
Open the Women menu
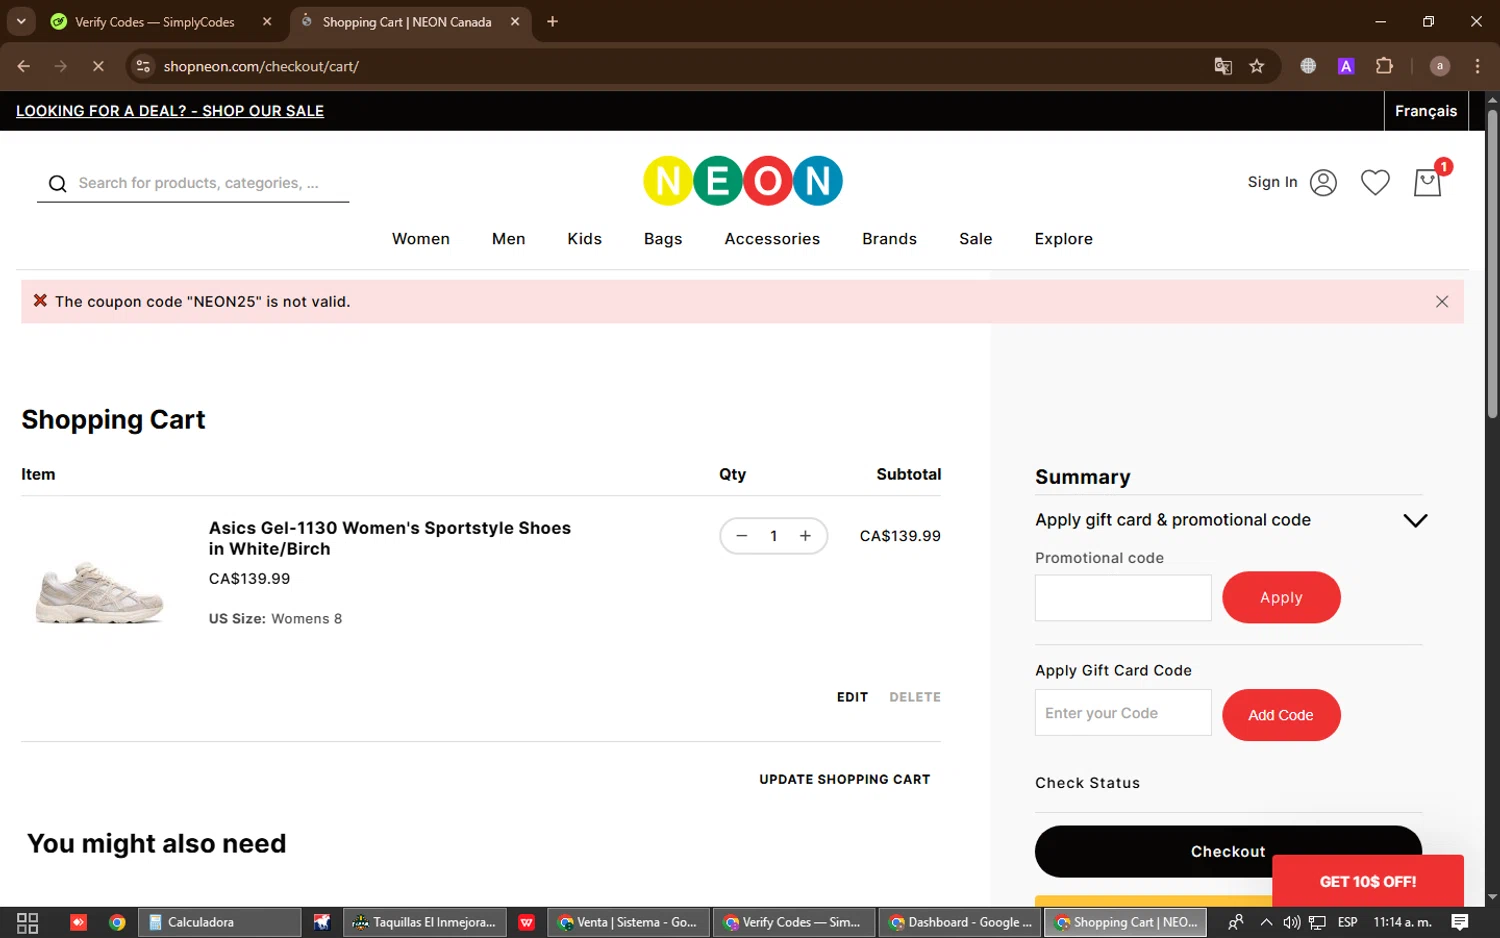point(421,239)
